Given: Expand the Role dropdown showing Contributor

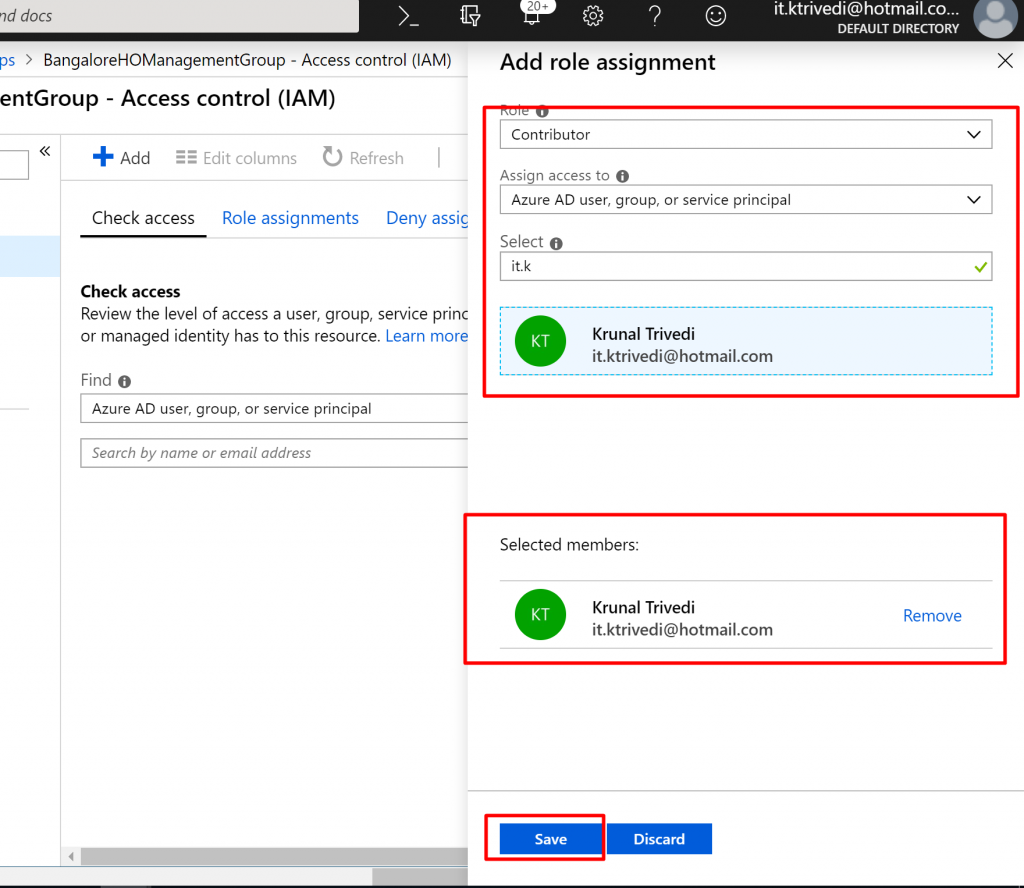Looking at the screenshot, I should click(x=745, y=134).
